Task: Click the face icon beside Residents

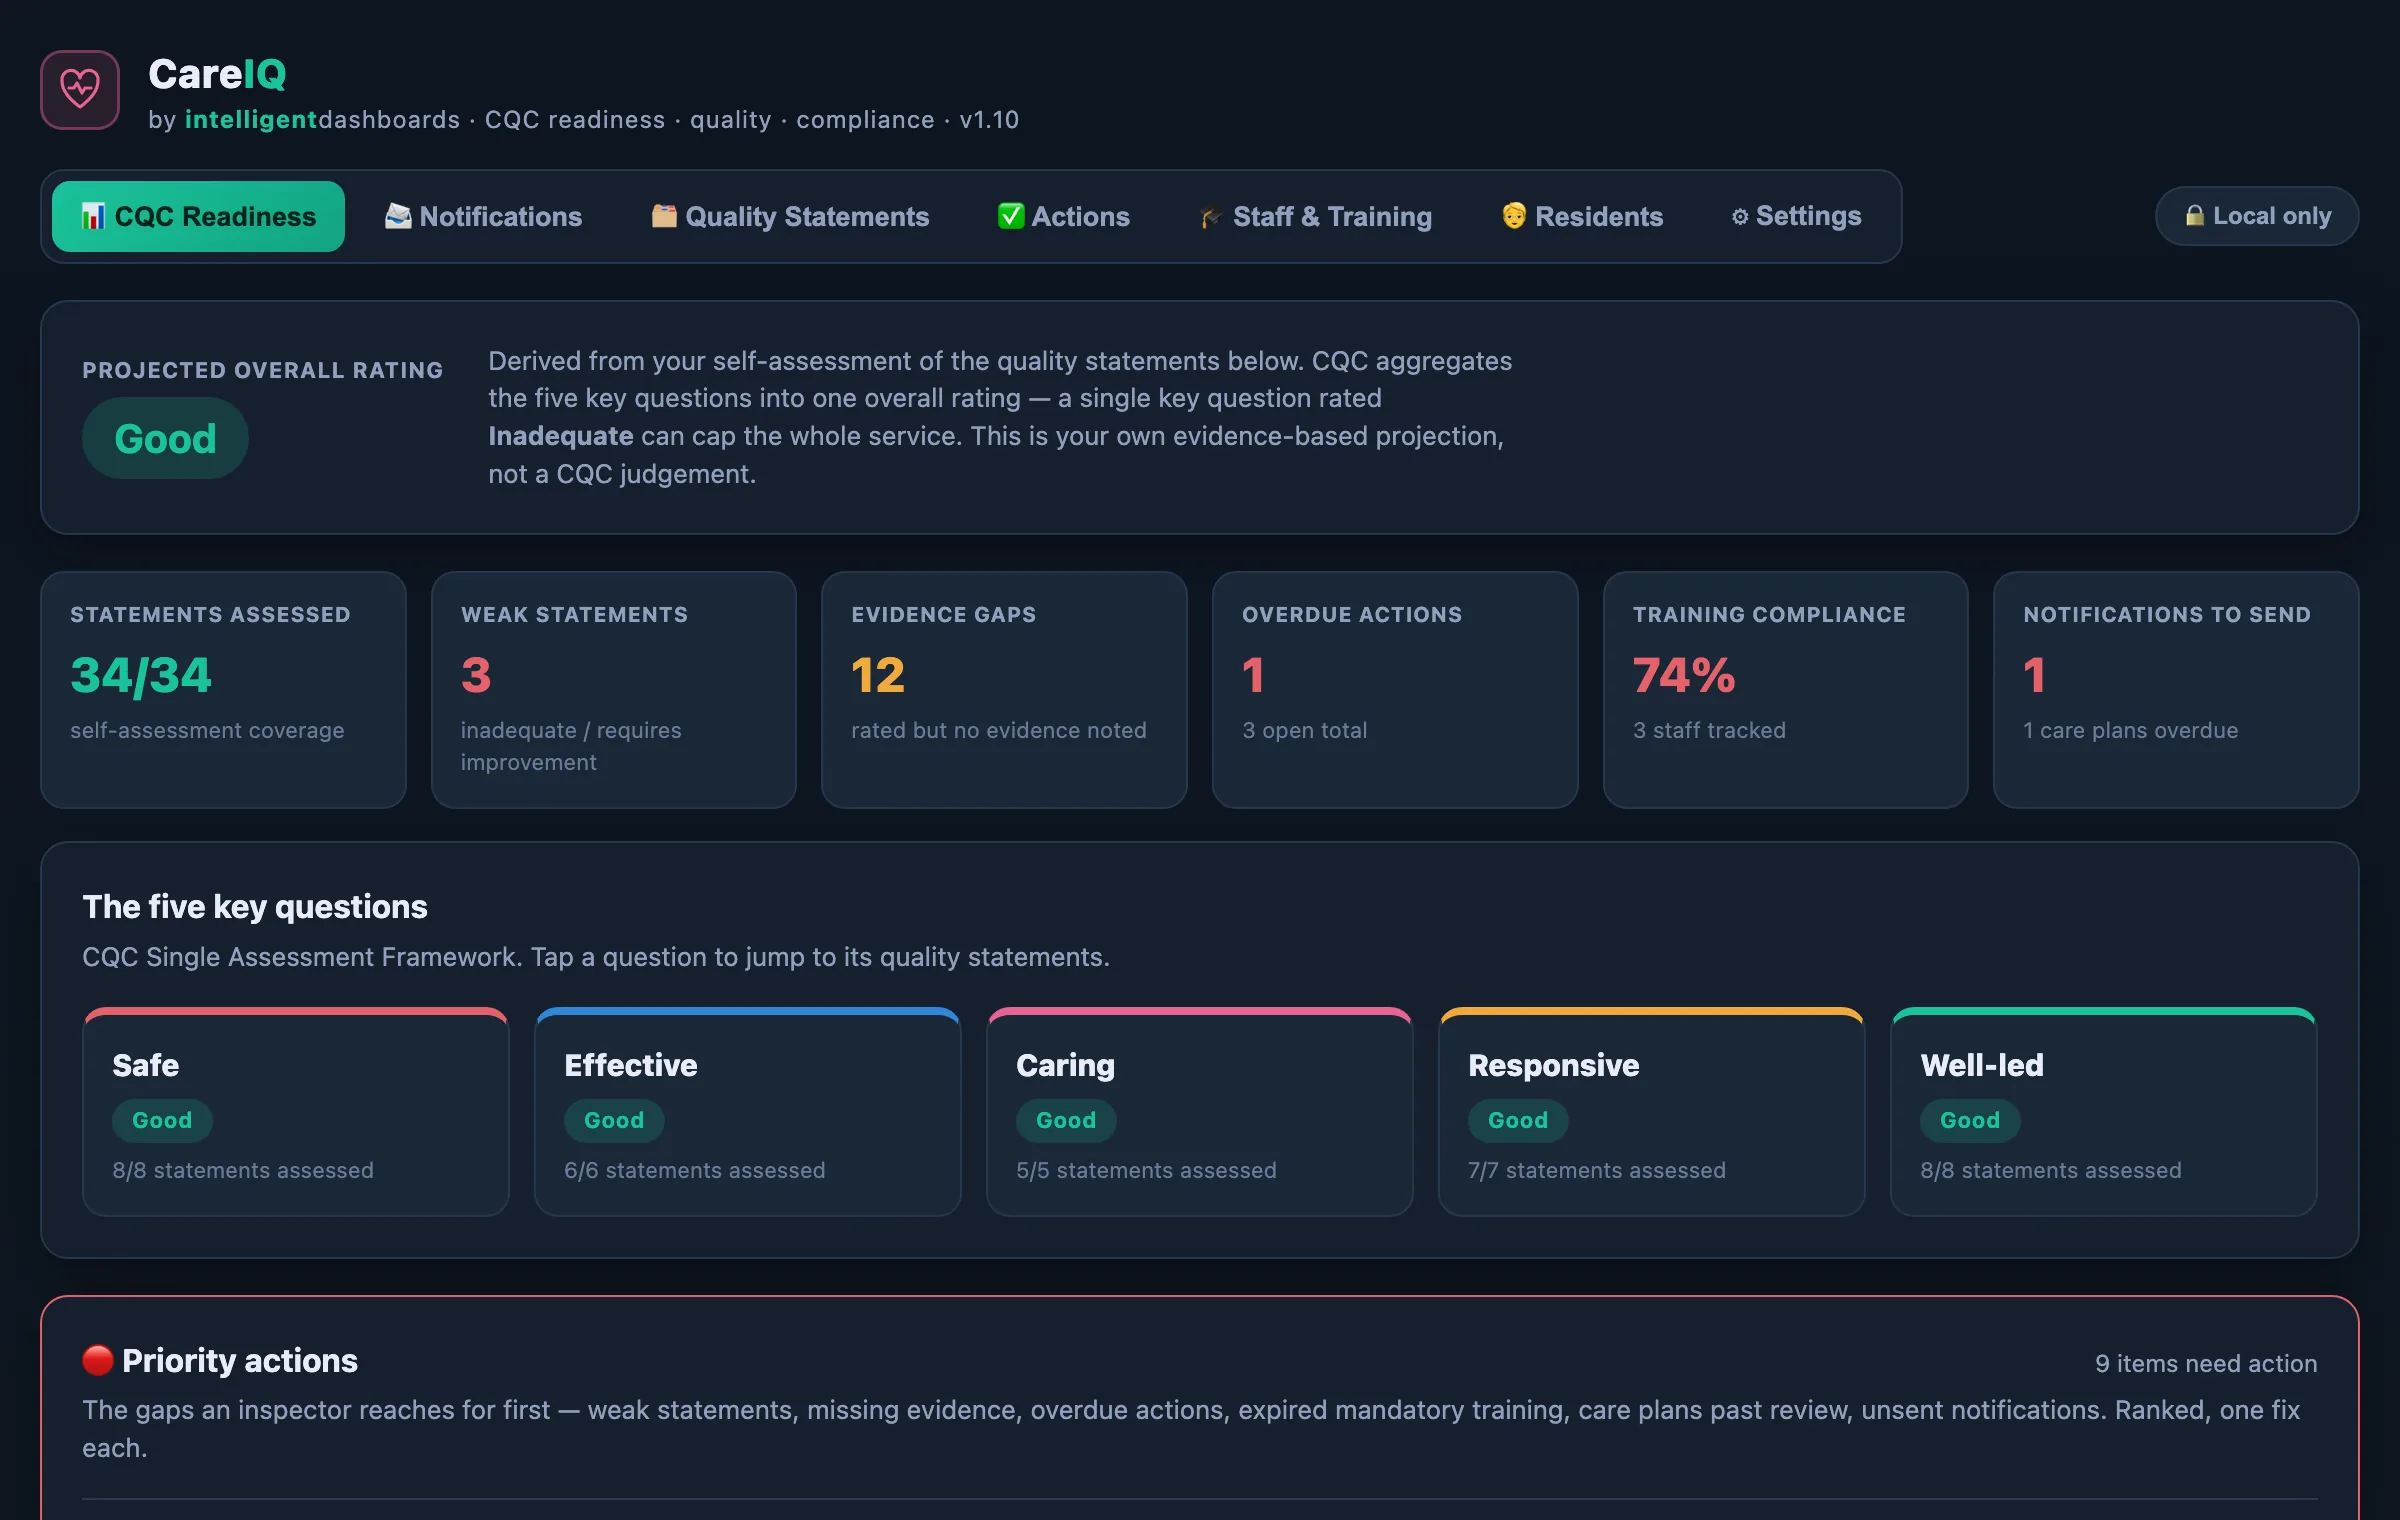Action: [x=1514, y=216]
